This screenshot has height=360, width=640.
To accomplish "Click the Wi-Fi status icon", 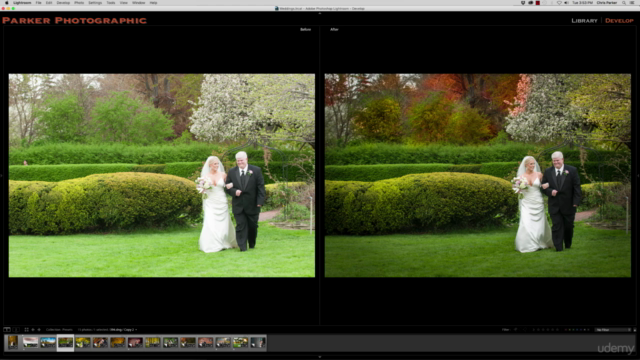I will coord(559,3).
